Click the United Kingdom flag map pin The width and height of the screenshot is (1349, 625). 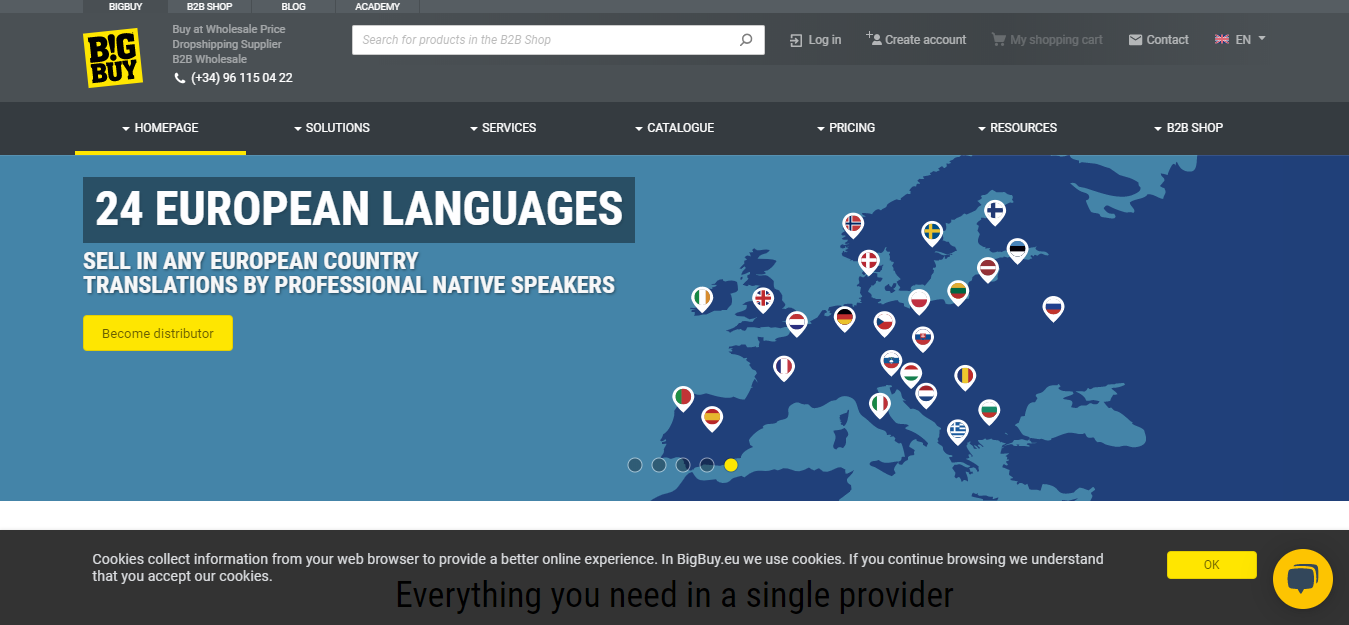pos(763,298)
